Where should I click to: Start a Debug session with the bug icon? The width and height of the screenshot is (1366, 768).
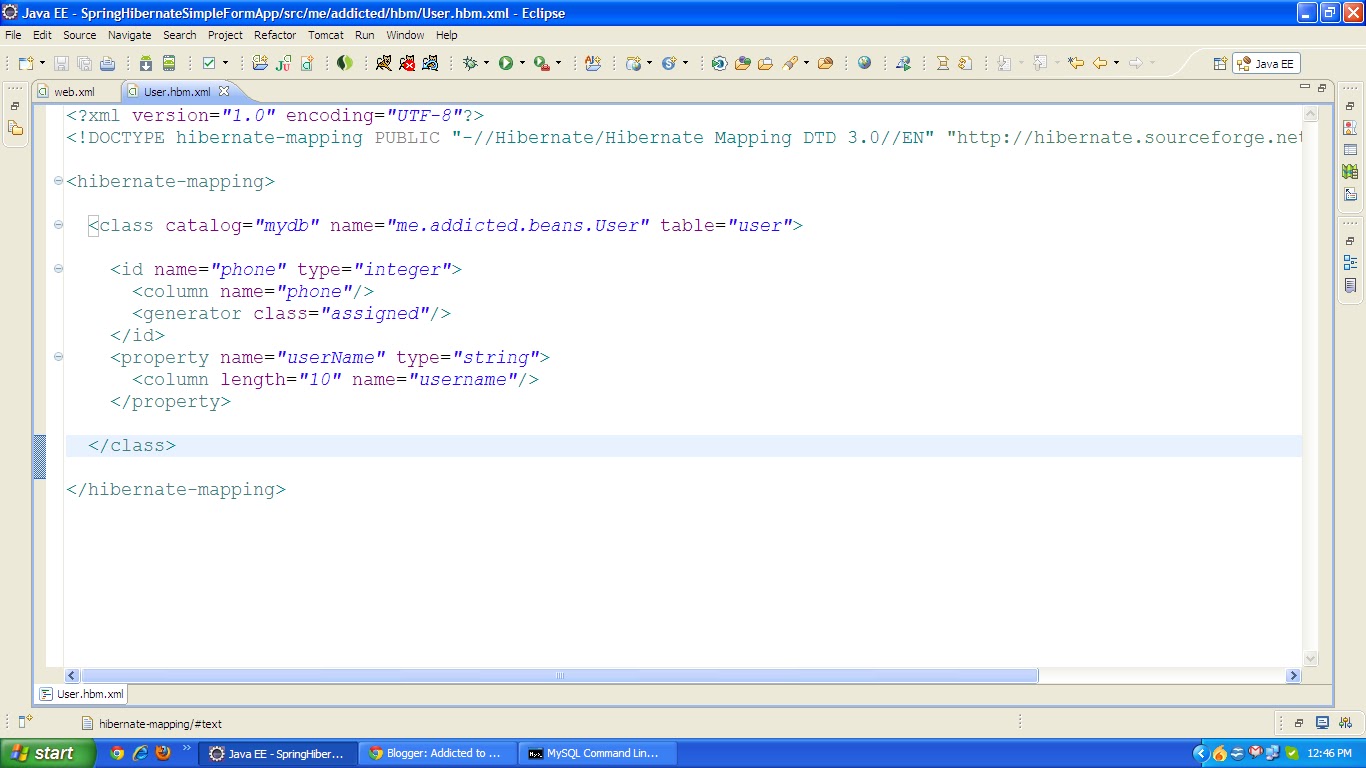pos(472,62)
